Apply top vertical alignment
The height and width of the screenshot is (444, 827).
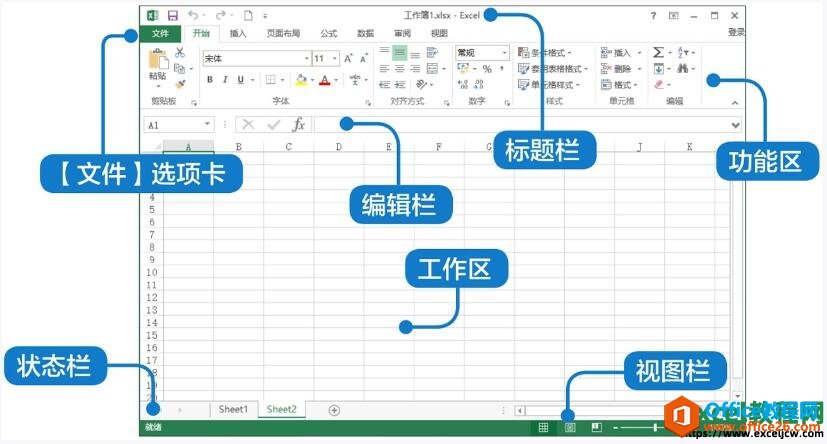(x=384, y=52)
